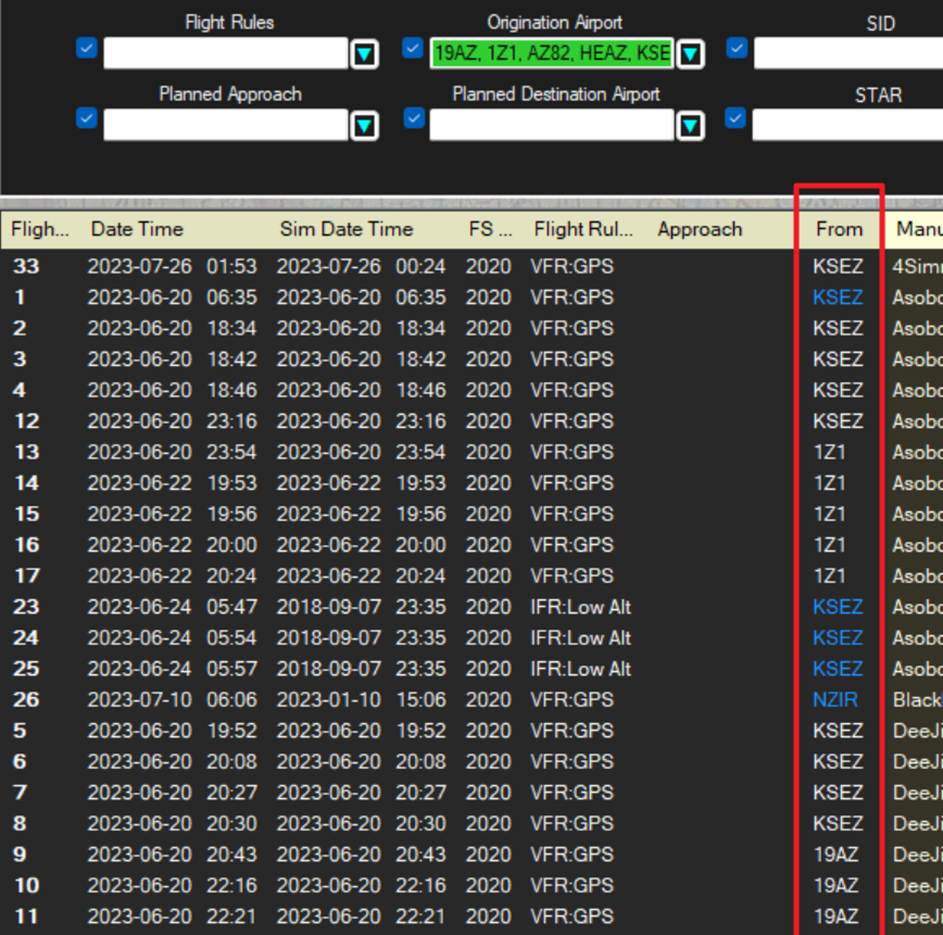Click the Approach column header

click(699, 229)
